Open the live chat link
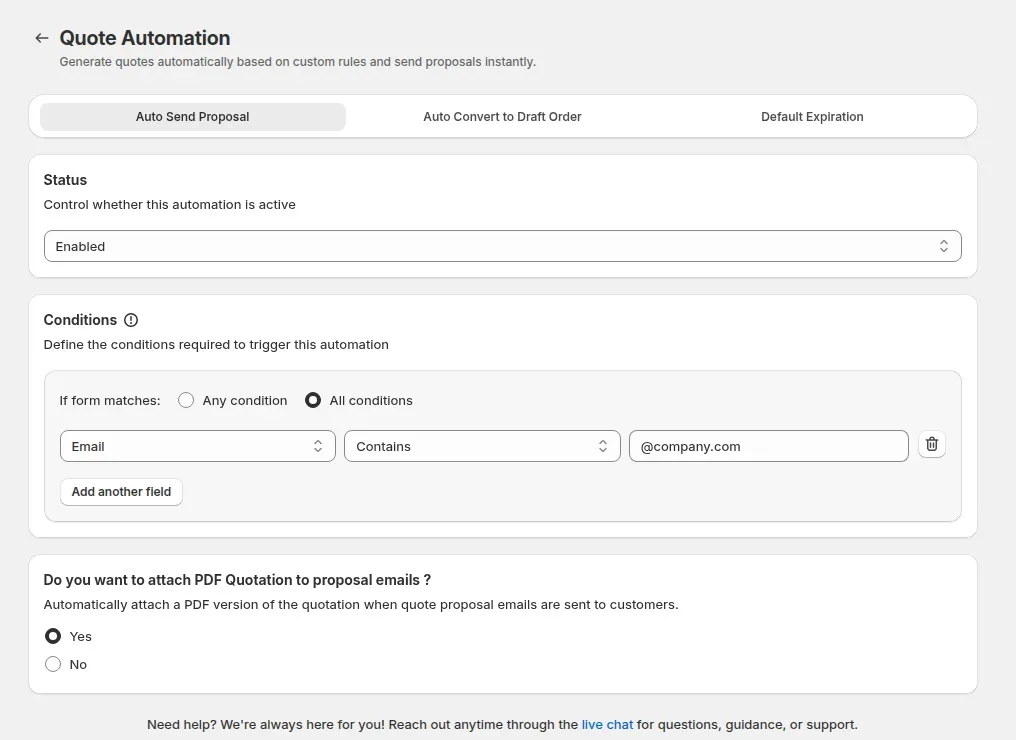This screenshot has height=740, width=1016. tap(607, 724)
